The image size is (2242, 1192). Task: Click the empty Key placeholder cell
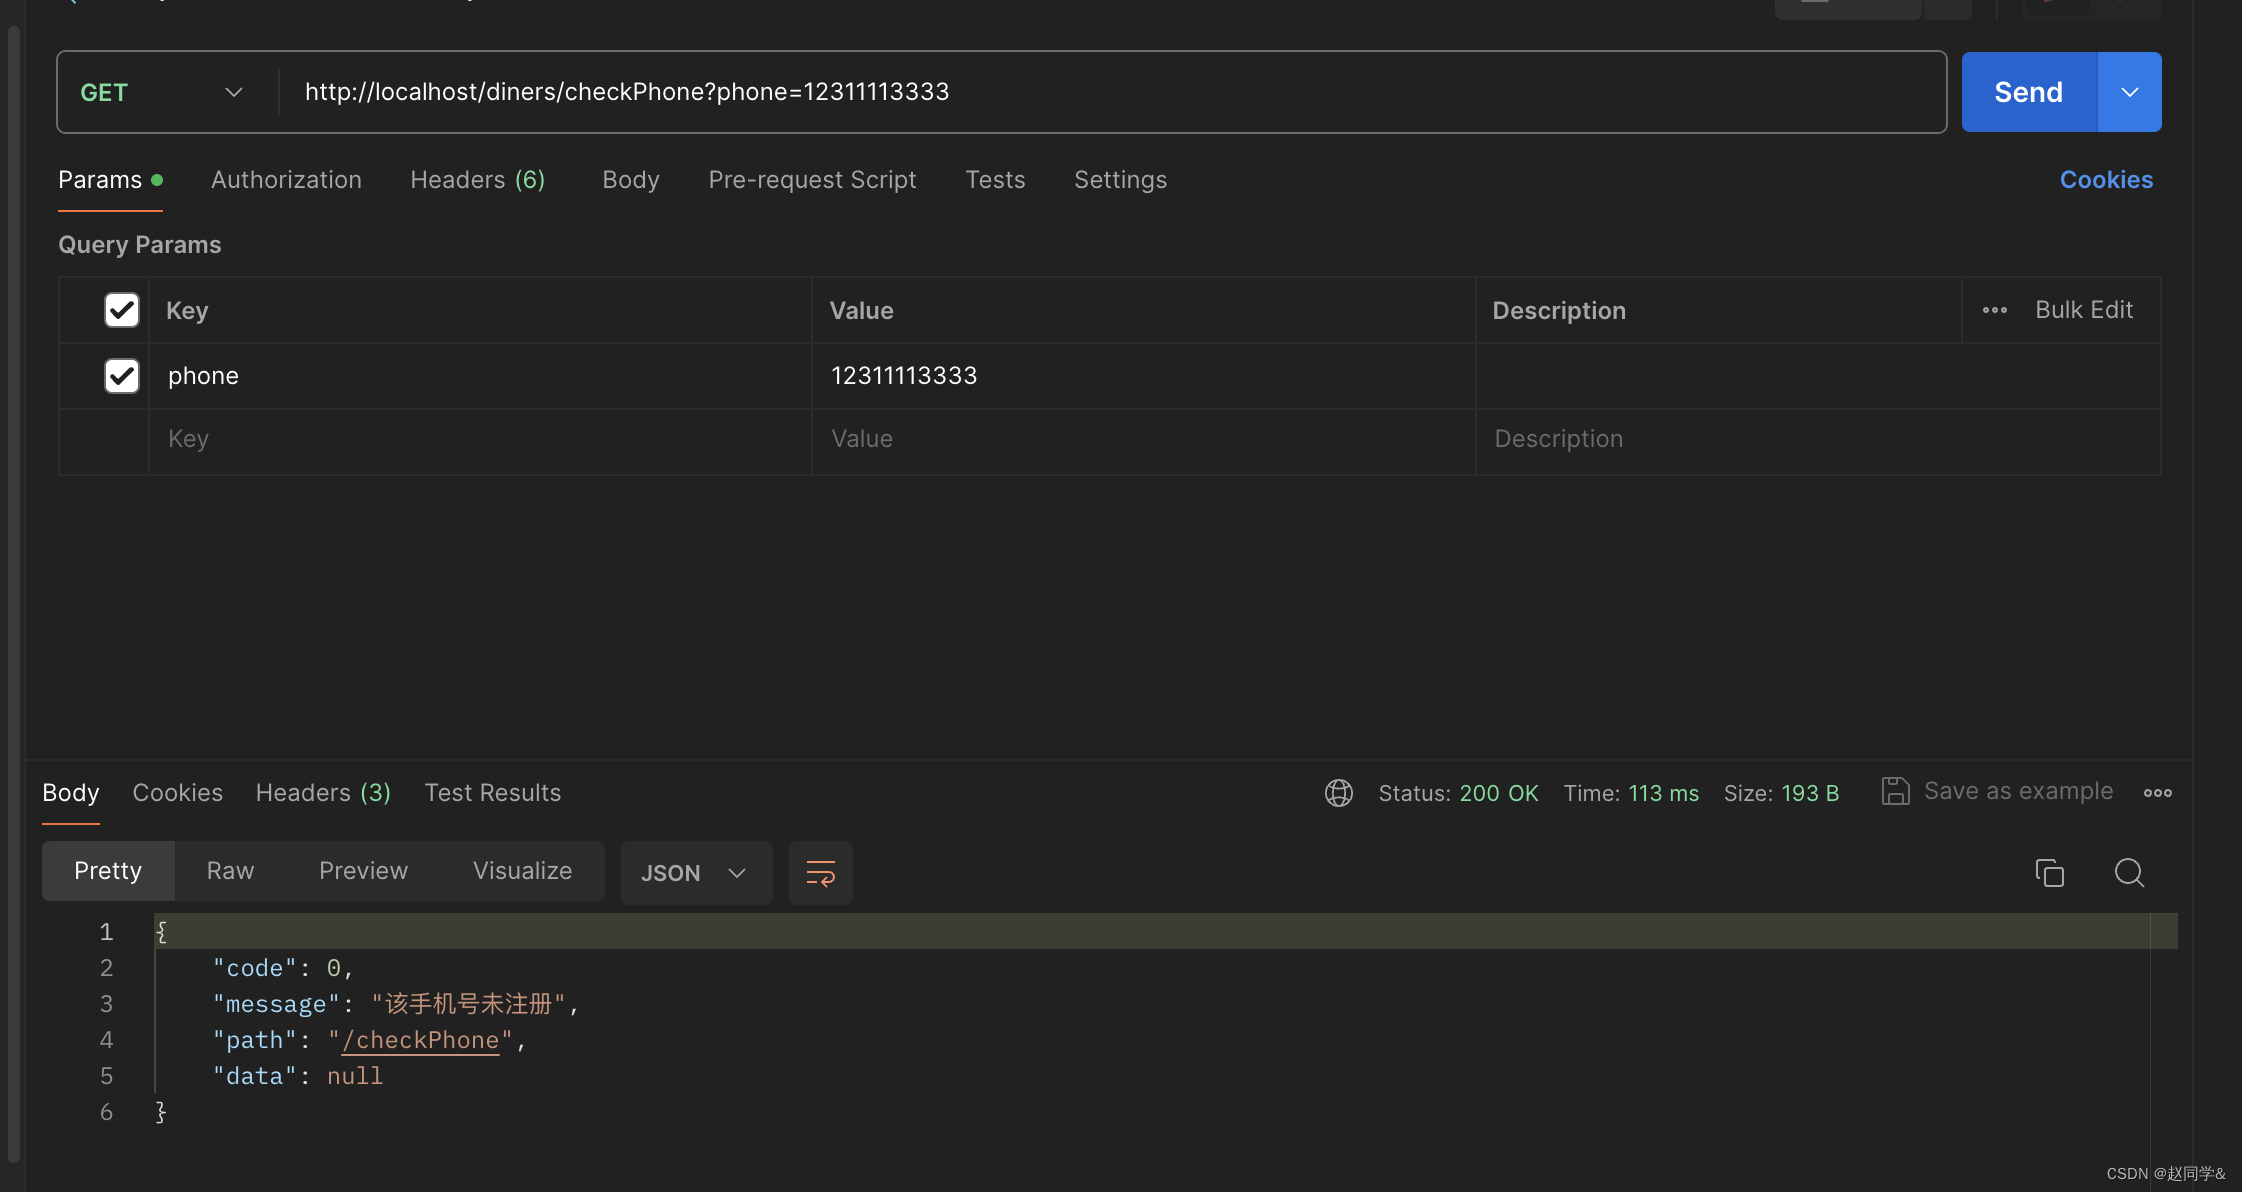(480, 439)
